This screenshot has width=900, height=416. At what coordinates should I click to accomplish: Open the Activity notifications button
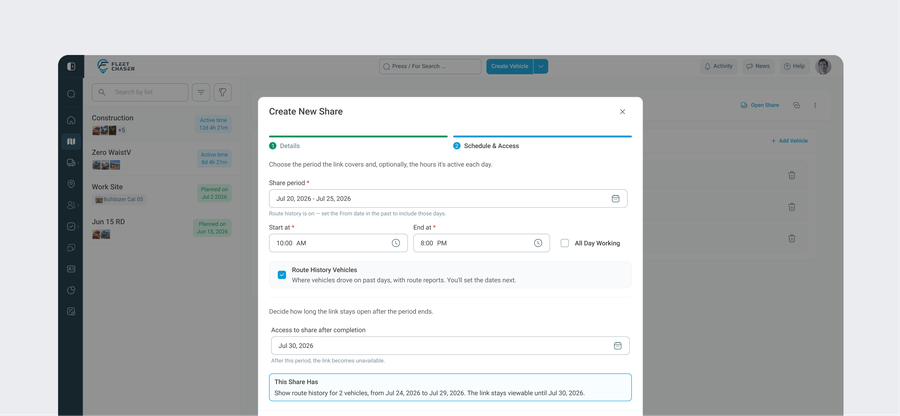(x=719, y=67)
